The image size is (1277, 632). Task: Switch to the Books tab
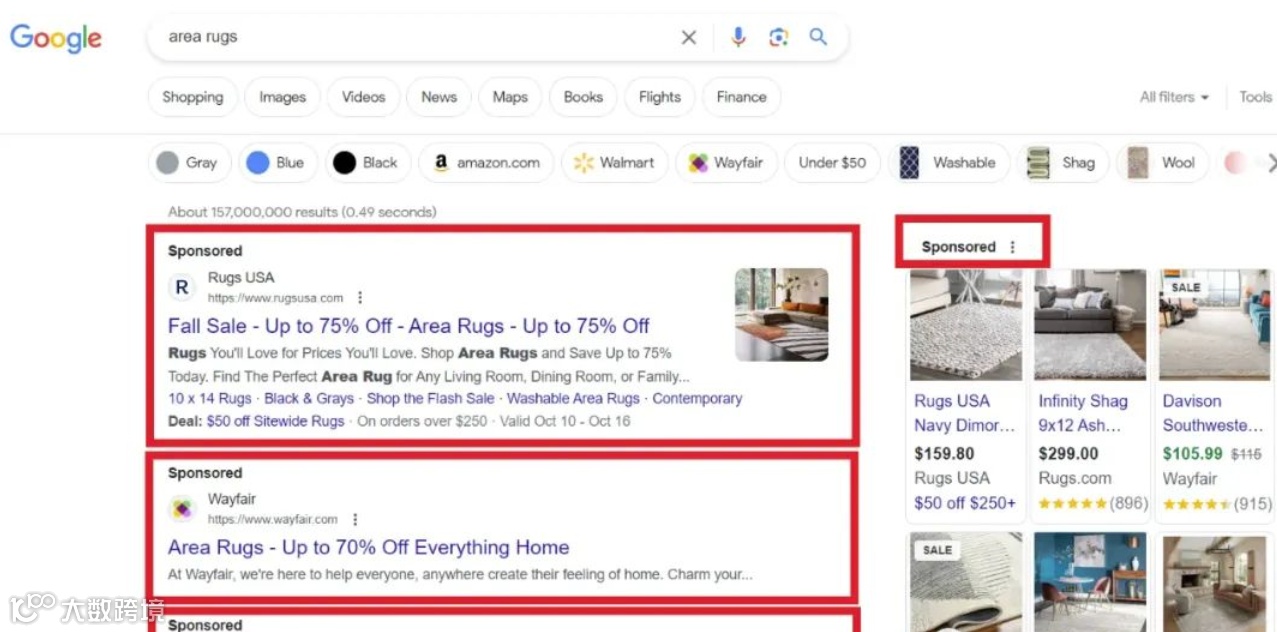click(583, 97)
